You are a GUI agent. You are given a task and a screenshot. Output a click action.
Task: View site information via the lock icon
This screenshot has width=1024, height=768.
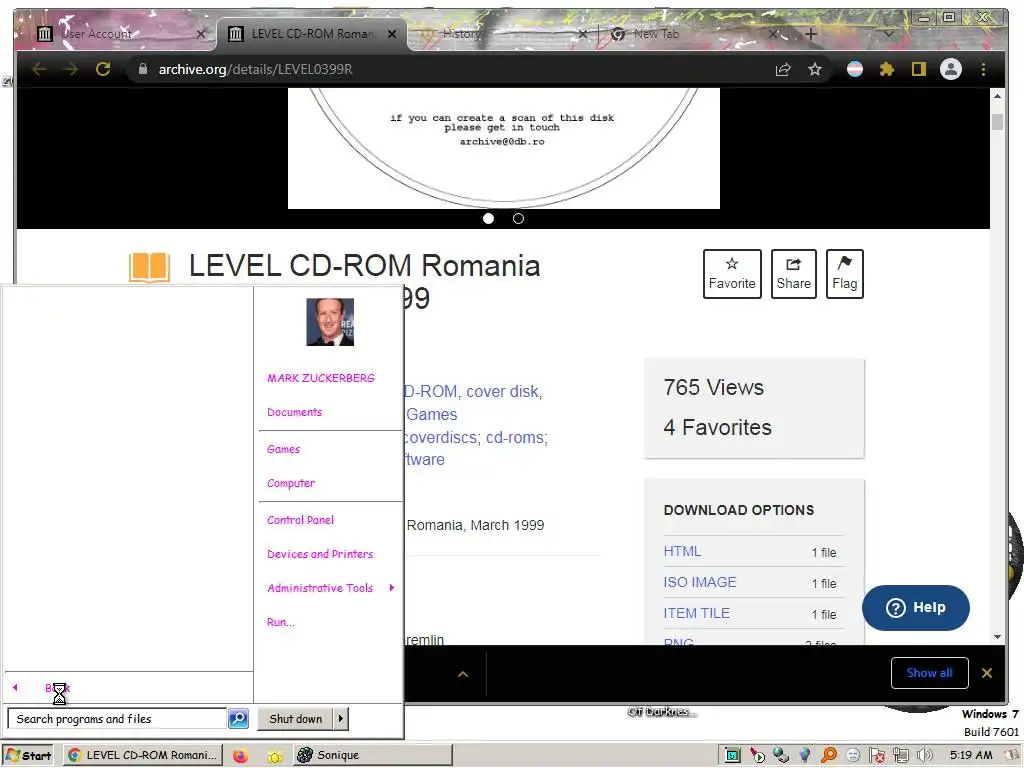click(142, 69)
